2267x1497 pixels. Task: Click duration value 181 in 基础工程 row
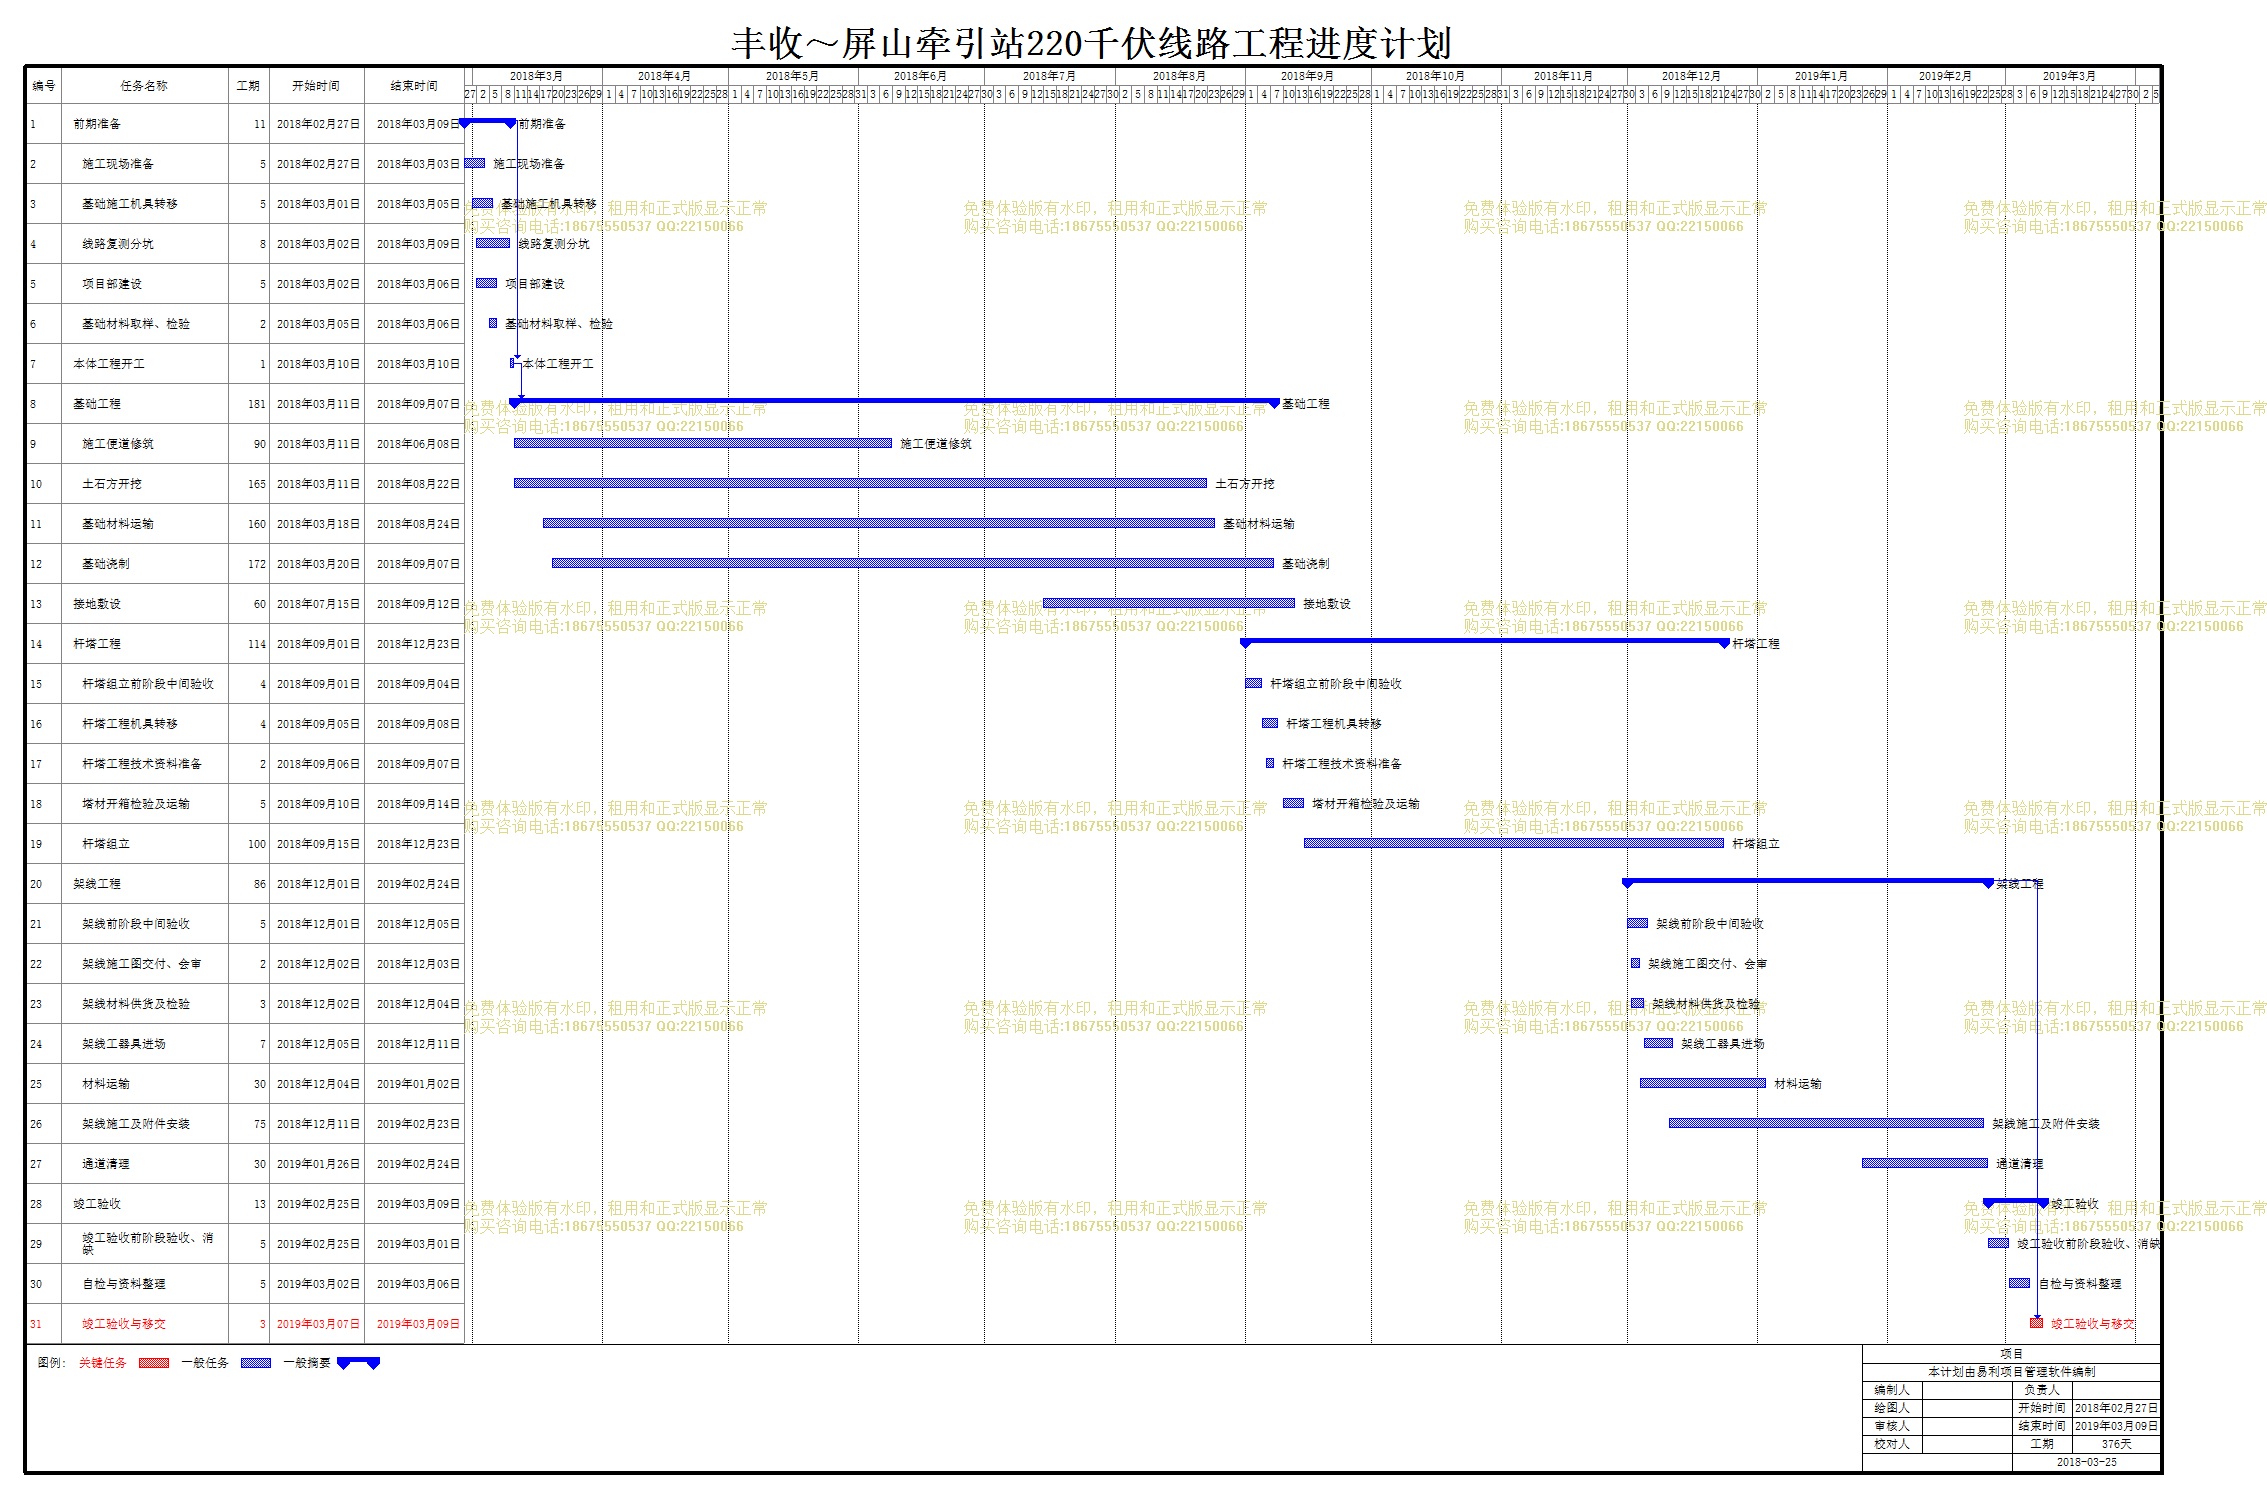pos(257,404)
